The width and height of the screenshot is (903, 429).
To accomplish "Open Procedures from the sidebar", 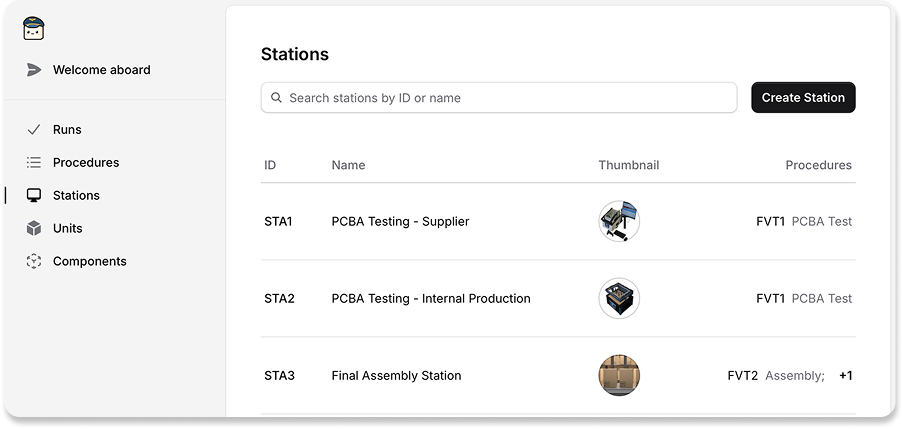I will (x=86, y=162).
